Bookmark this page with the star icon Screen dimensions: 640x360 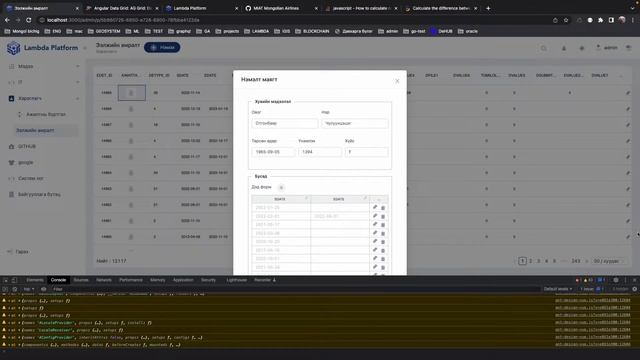(x=566, y=20)
